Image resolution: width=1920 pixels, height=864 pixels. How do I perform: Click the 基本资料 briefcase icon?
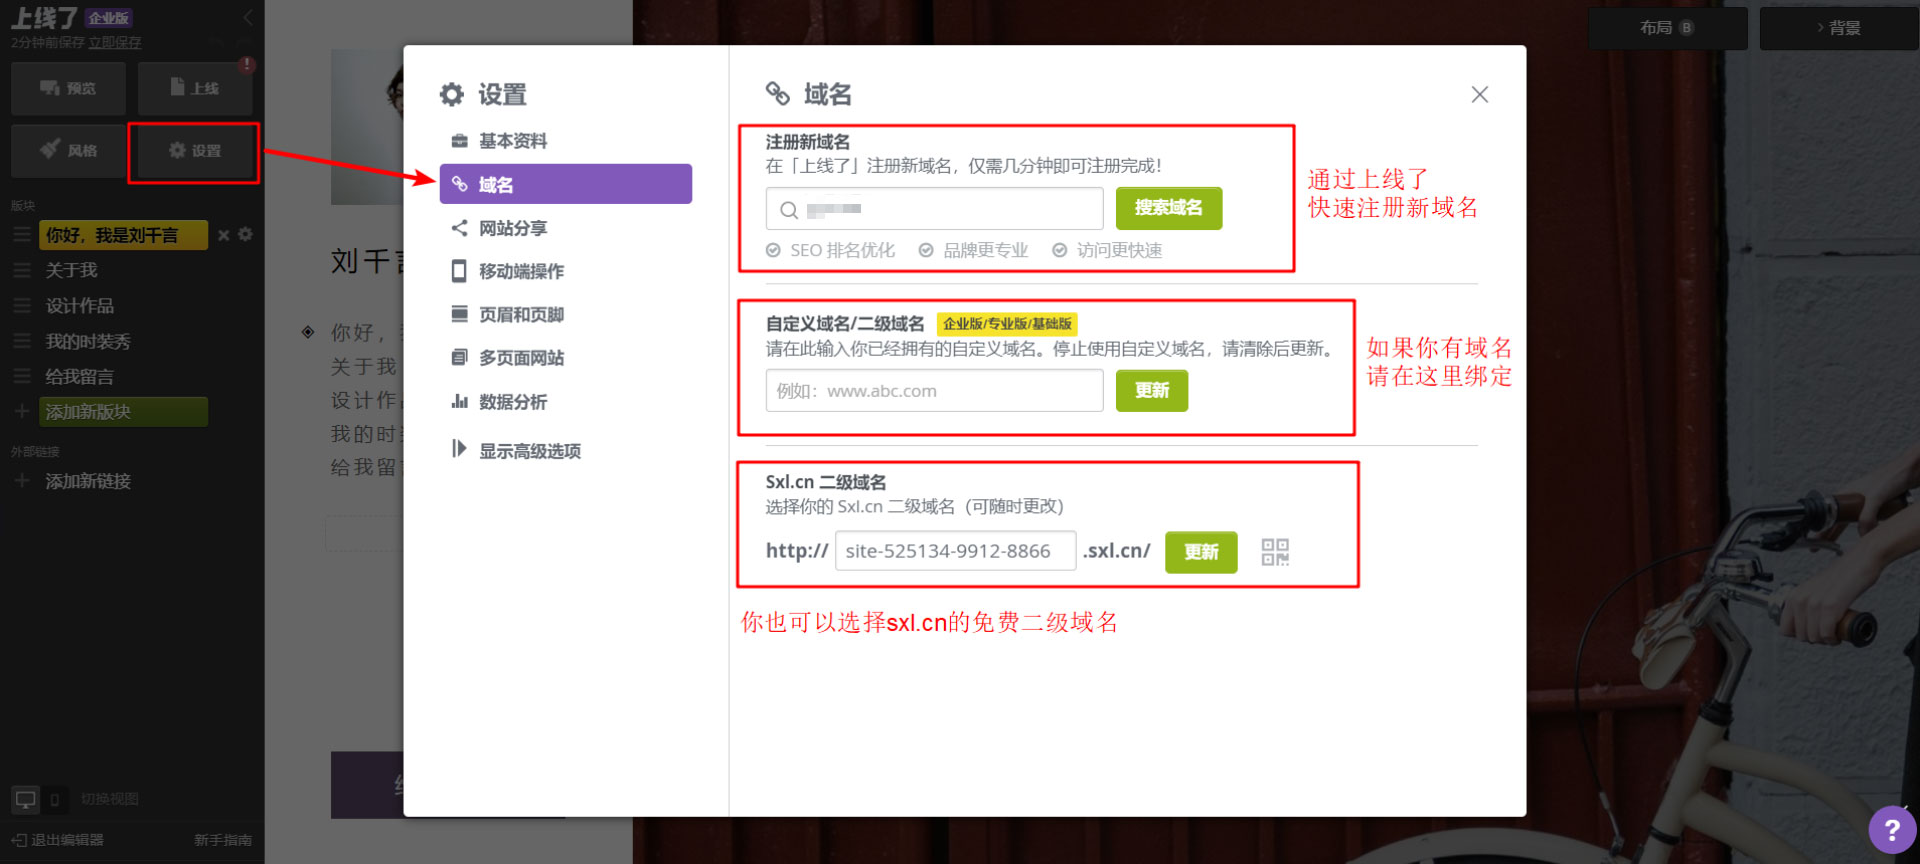click(x=459, y=141)
